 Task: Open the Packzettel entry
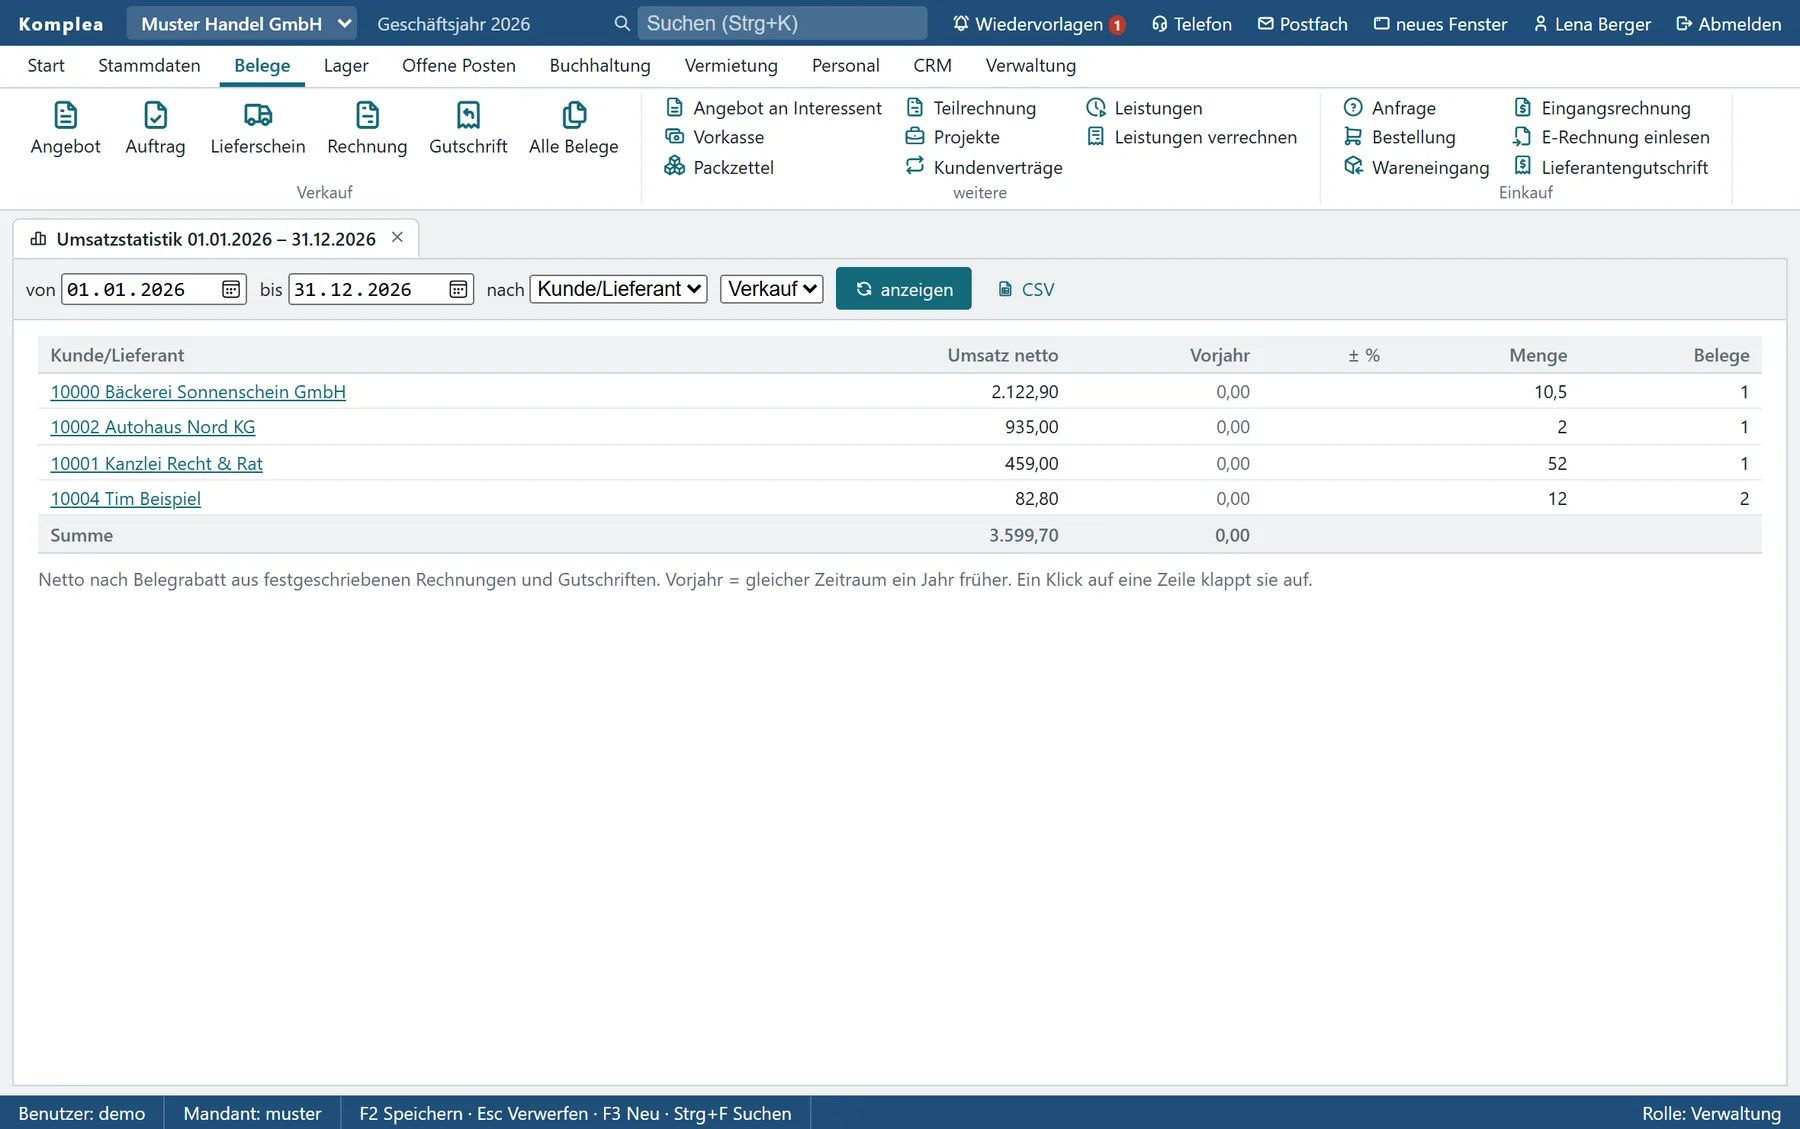pyautogui.click(x=719, y=167)
